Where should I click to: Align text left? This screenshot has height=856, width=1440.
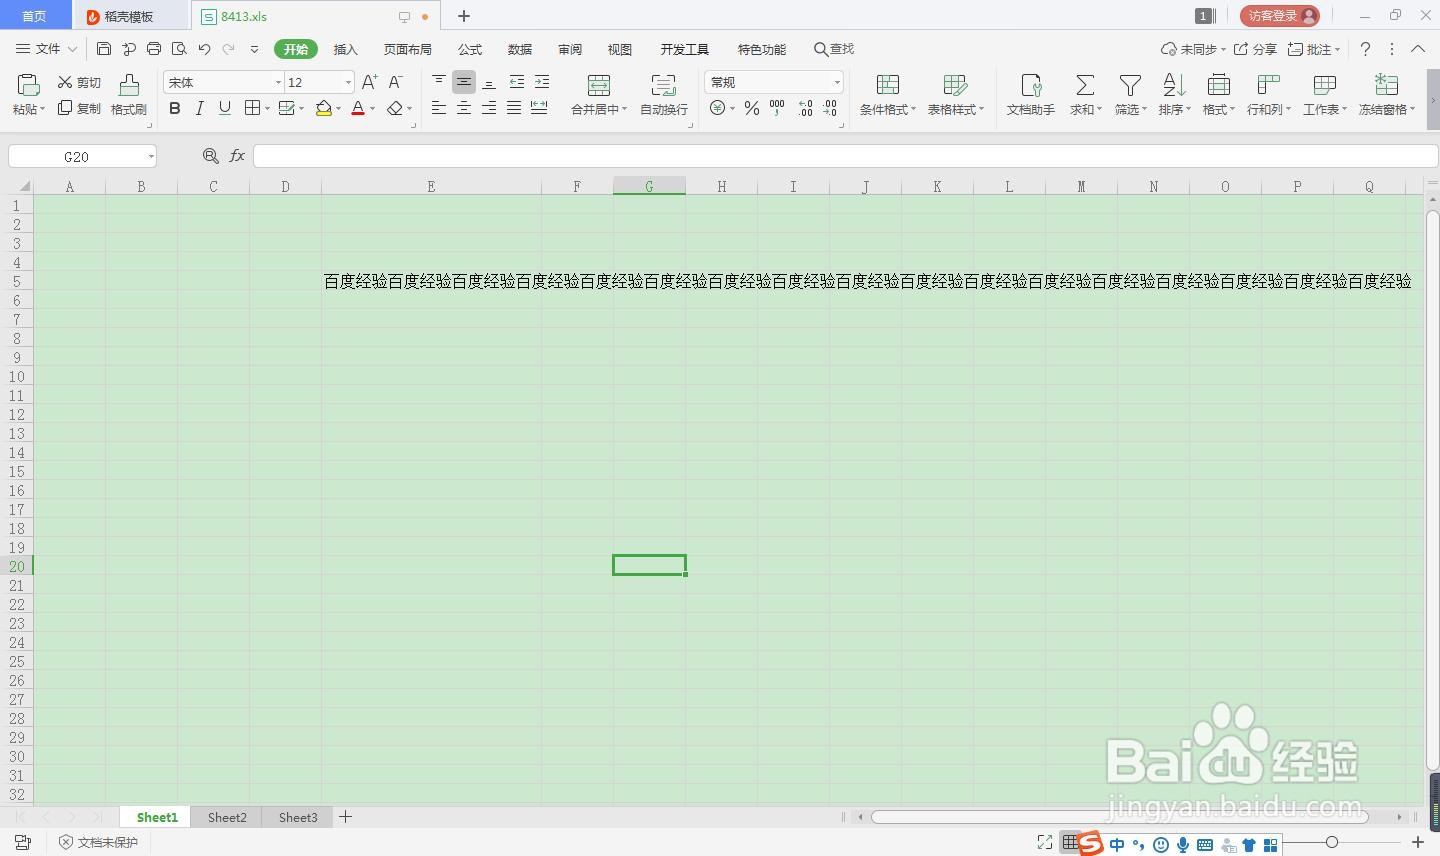[x=439, y=108]
